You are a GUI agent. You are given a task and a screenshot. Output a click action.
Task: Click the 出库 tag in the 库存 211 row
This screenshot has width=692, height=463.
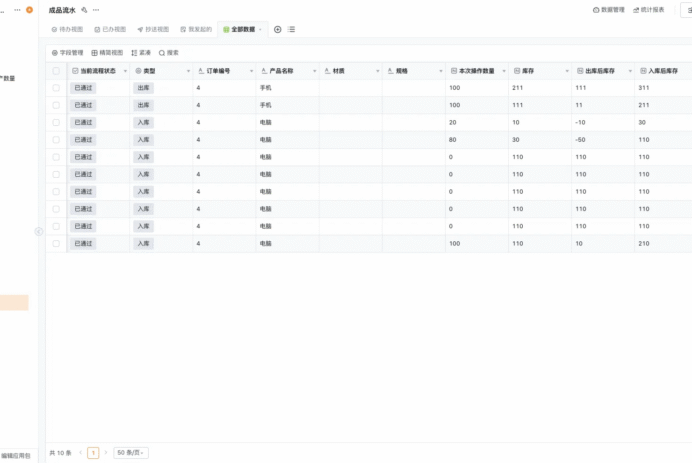143,88
